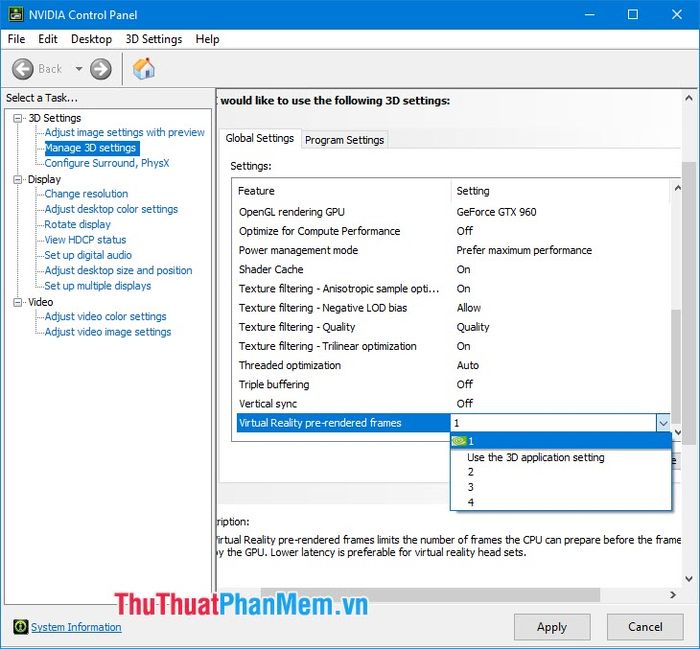Viewport: 700px width, 649px height.
Task: Click GeForce GTX 960 setting value
Action: [x=496, y=212]
